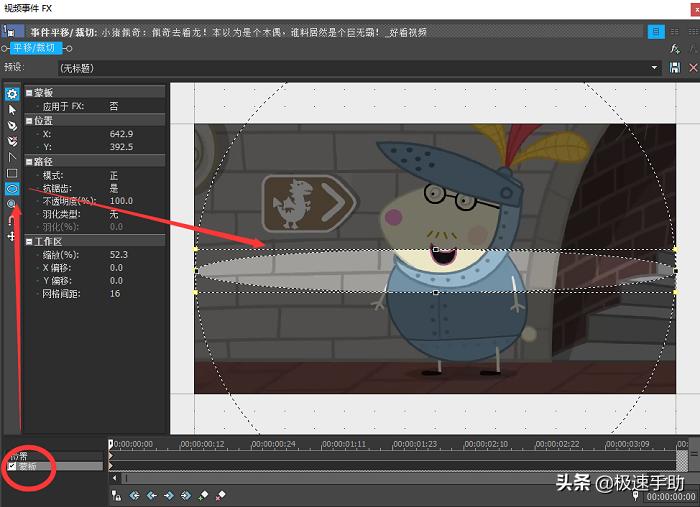
Task: Click the Delete Keyframe diamond X icon
Action: (220, 495)
